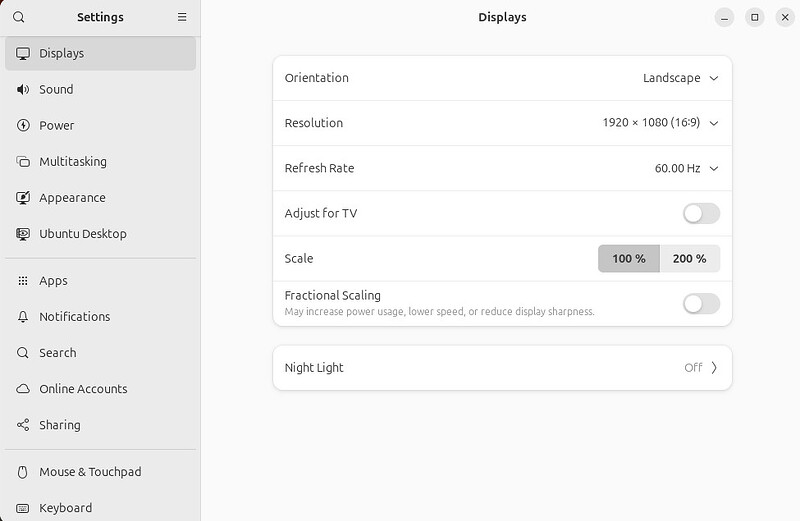The height and width of the screenshot is (521, 800).
Task: Open the Resolution 1920 × 1080 dropdown
Action: [660, 123]
